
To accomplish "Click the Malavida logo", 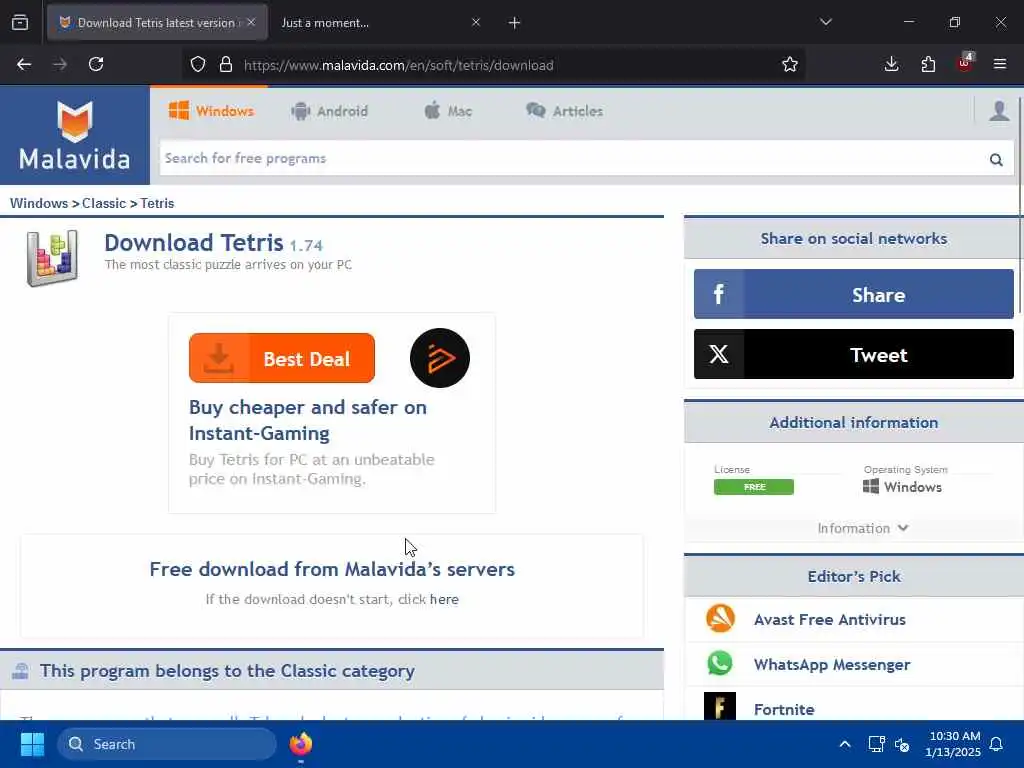I will click(74, 136).
